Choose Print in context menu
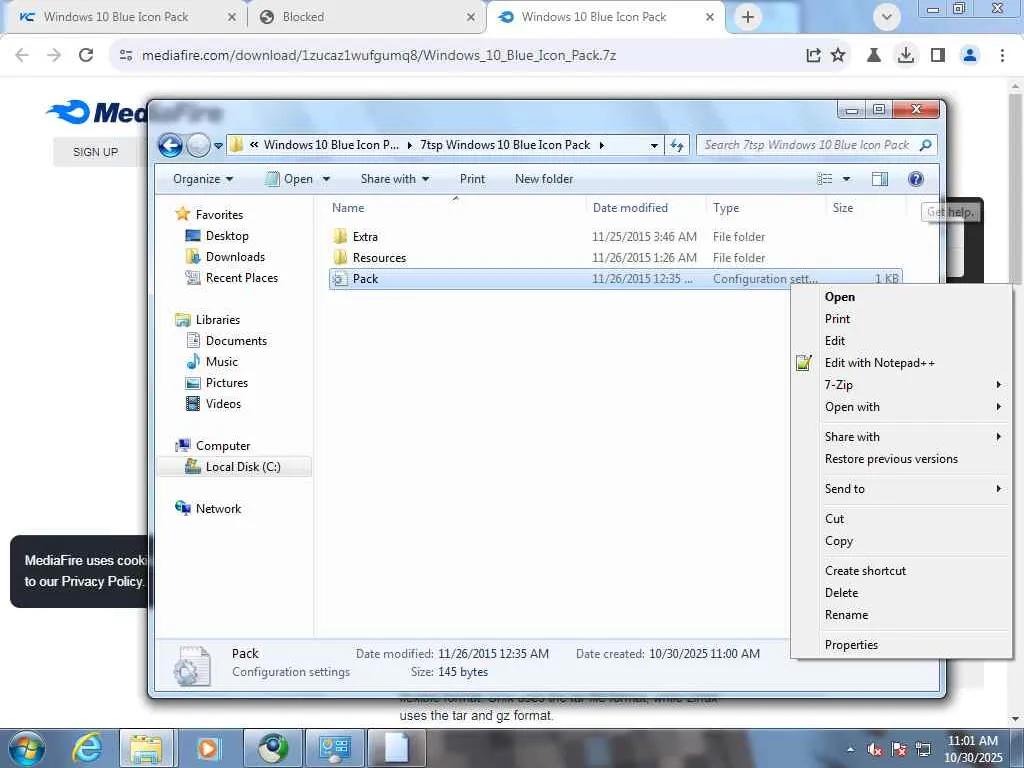Screen dimensions: 1024x768 click(837, 319)
